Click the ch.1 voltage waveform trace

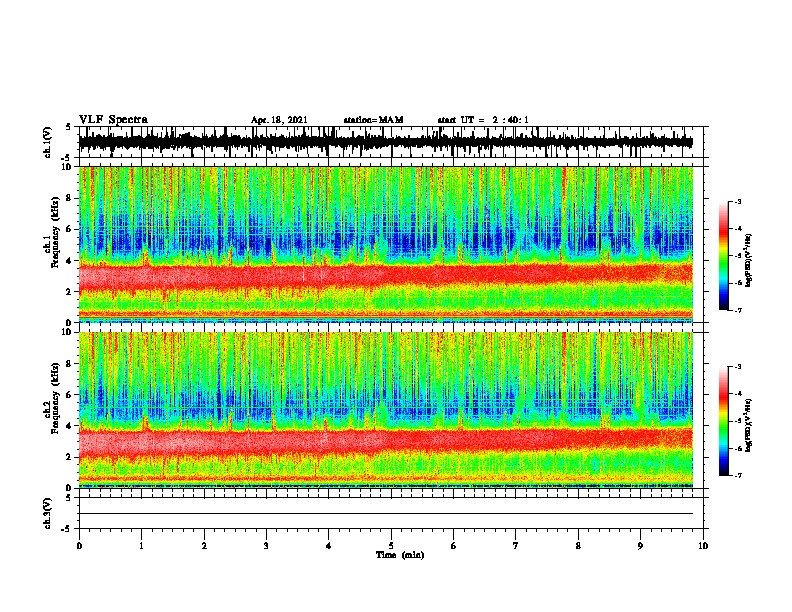click(x=385, y=142)
